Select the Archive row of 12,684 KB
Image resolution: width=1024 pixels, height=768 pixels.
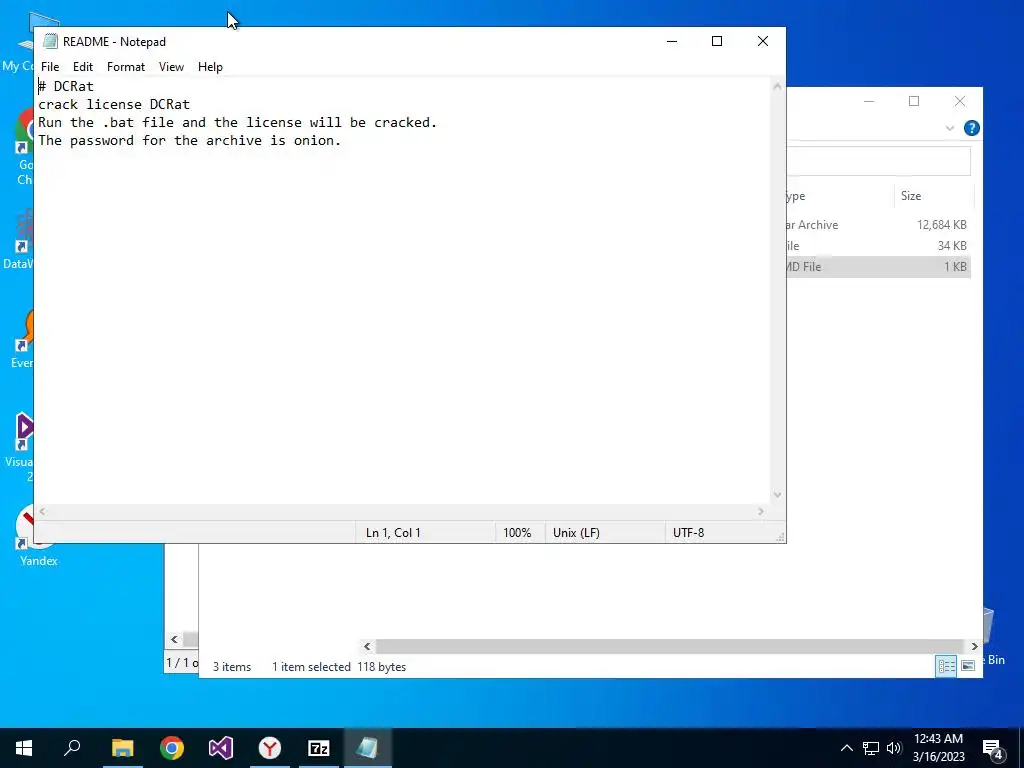tap(878, 225)
